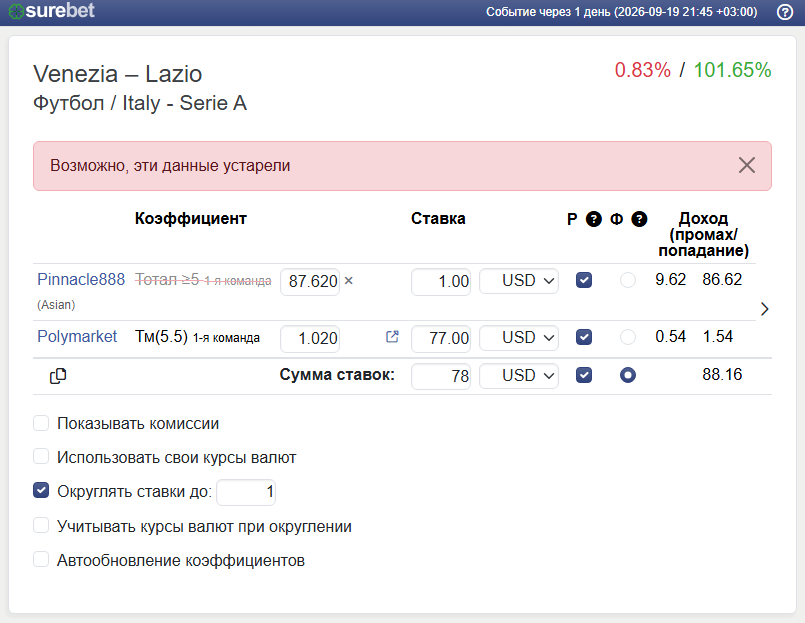
Task: Open total stake currency dropdown
Action: click(519, 376)
